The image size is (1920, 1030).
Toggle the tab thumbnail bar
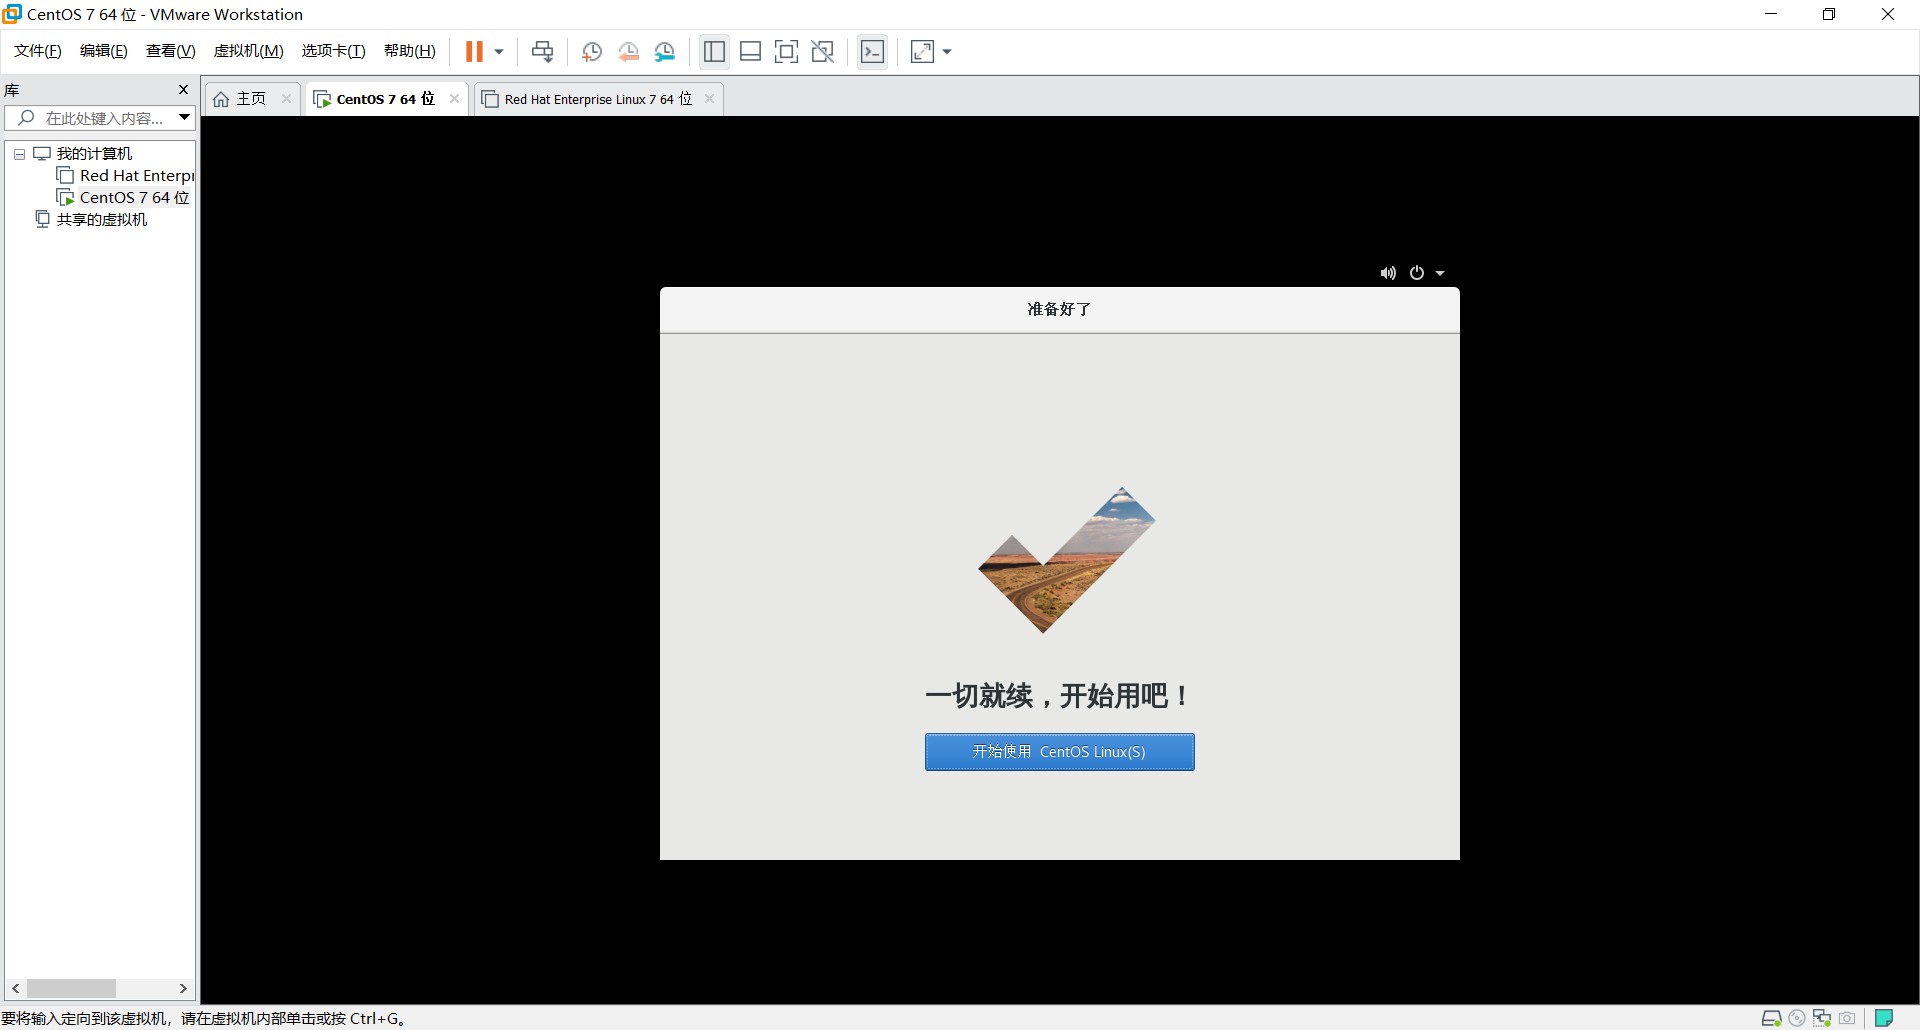751,51
